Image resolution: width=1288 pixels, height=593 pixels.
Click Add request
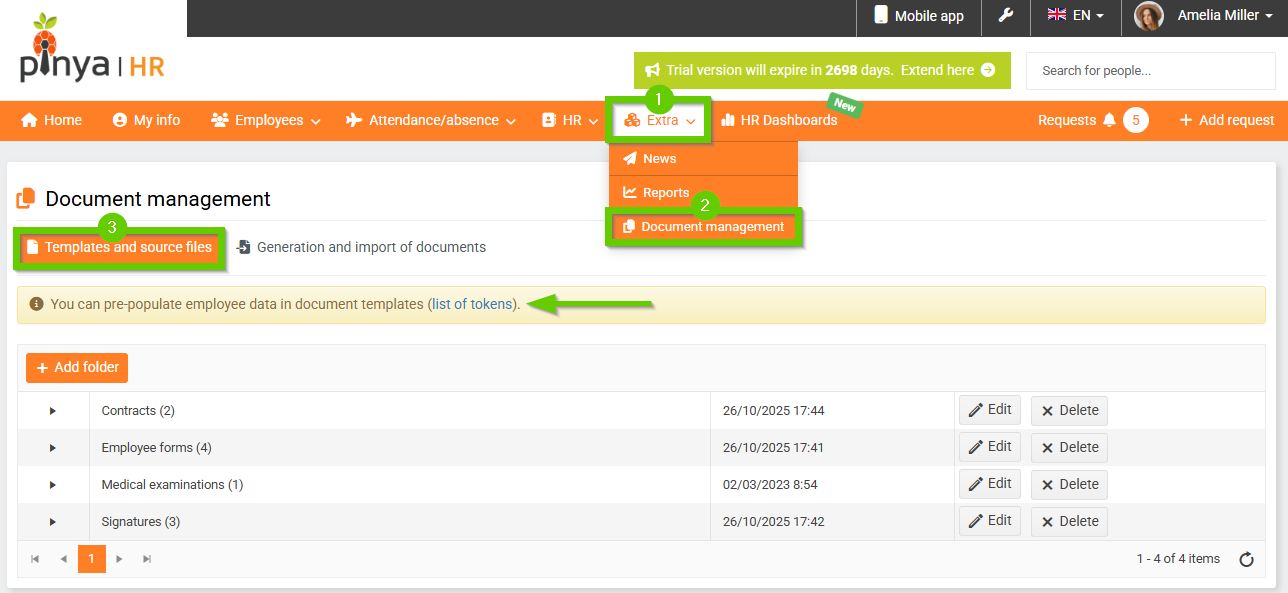[1227, 120]
